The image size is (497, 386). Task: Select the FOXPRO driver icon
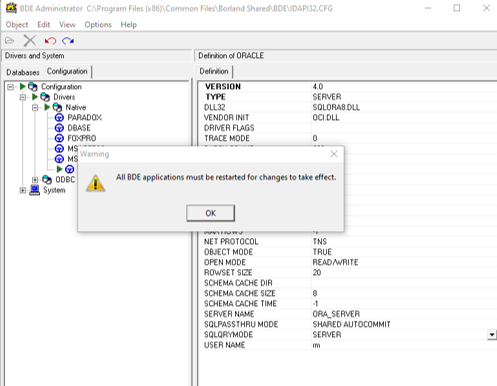59,138
